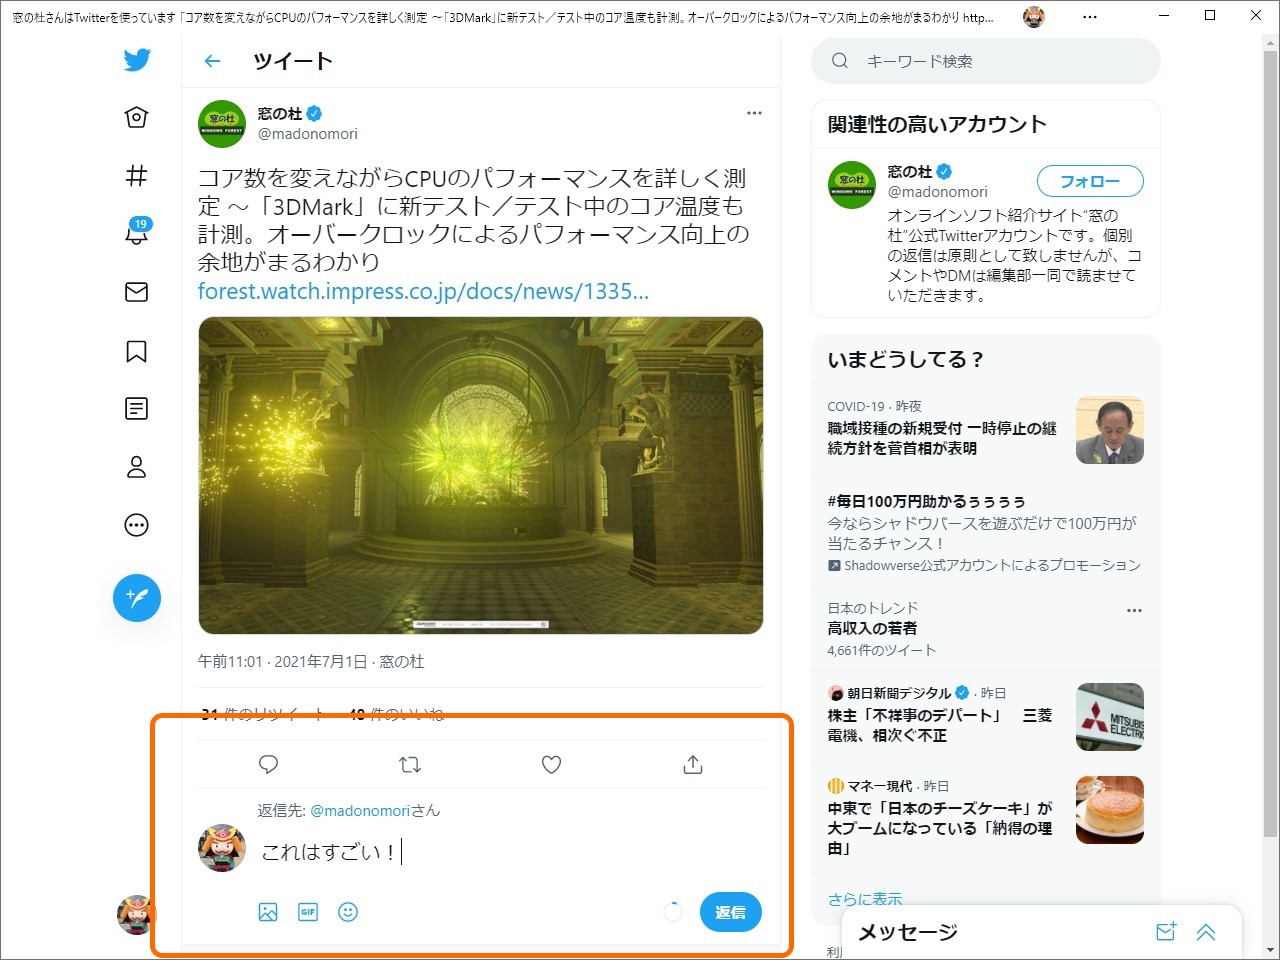Attach an image using the photo icon
Screen dimensions: 1280x960
267,911
